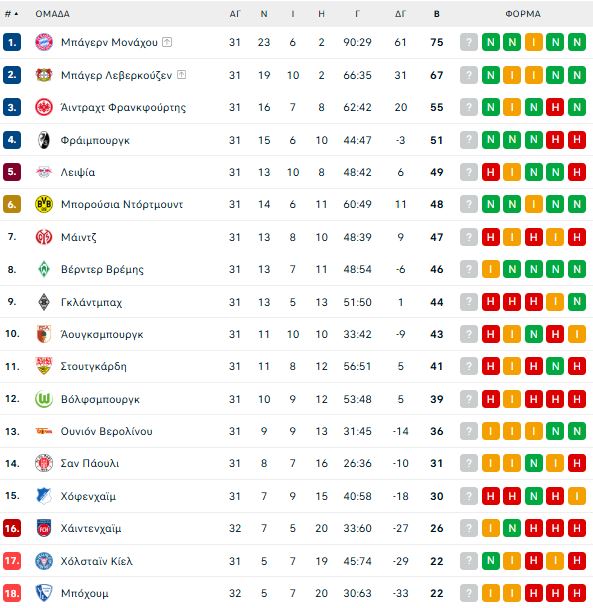Sort standings by the ΑΓ matches header
This screenshot has height=608, width=593.
(235, 14)
